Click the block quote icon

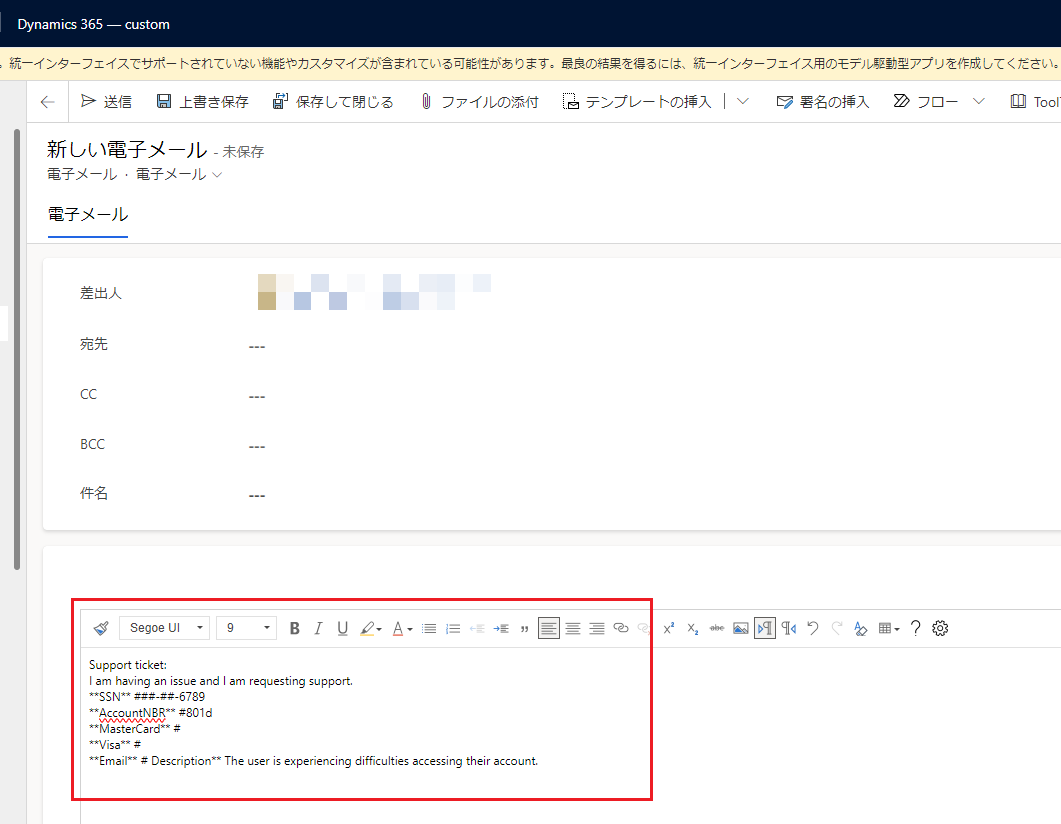click(524, 628)
